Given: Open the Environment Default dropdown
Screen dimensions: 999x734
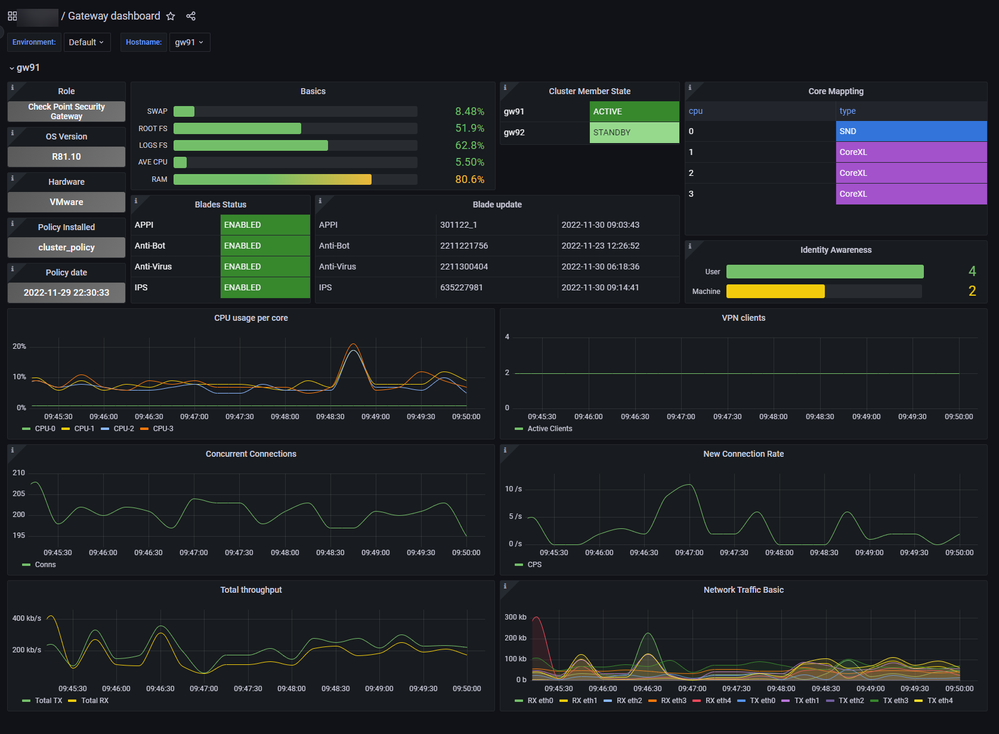Looking at the screenshot, I should click(x=87, y=42).
